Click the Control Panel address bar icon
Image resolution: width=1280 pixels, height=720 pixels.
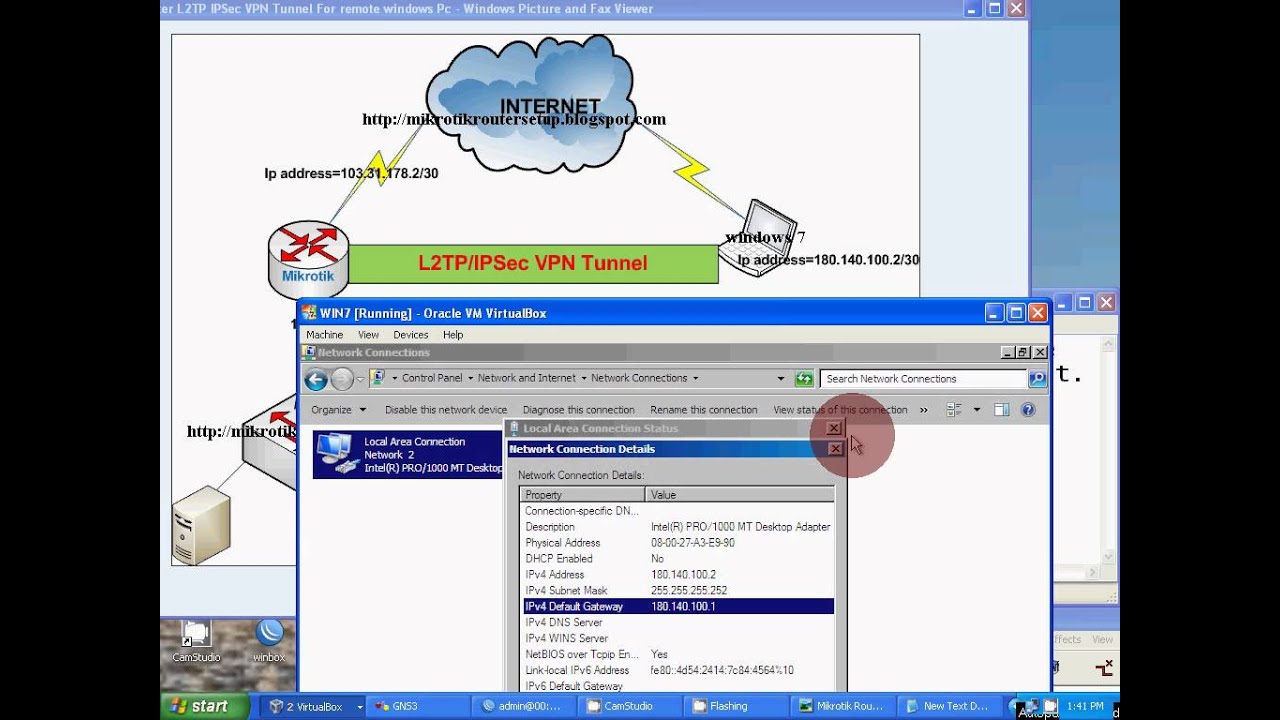(377, 378)
